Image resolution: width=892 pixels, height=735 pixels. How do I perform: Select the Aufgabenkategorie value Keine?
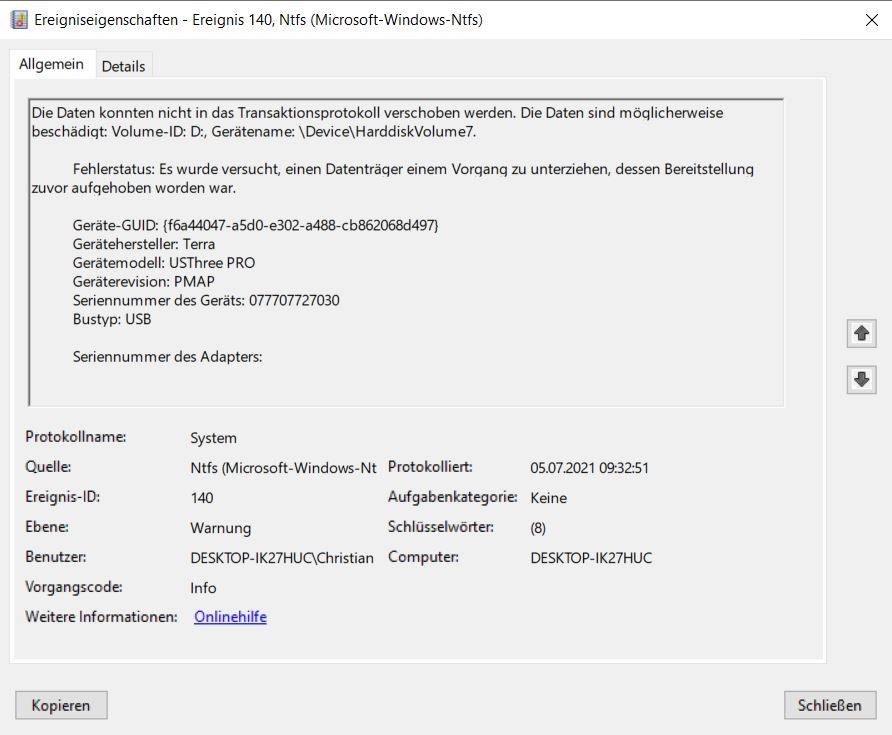pyautogui.click(x=548, y=498)
